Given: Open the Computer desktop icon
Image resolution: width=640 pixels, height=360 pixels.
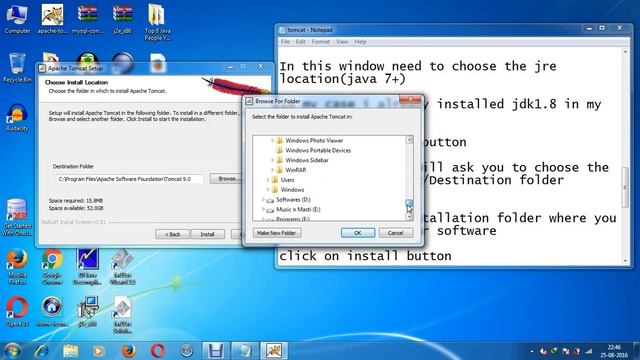Looking at the screenshot, I should 17,20.
